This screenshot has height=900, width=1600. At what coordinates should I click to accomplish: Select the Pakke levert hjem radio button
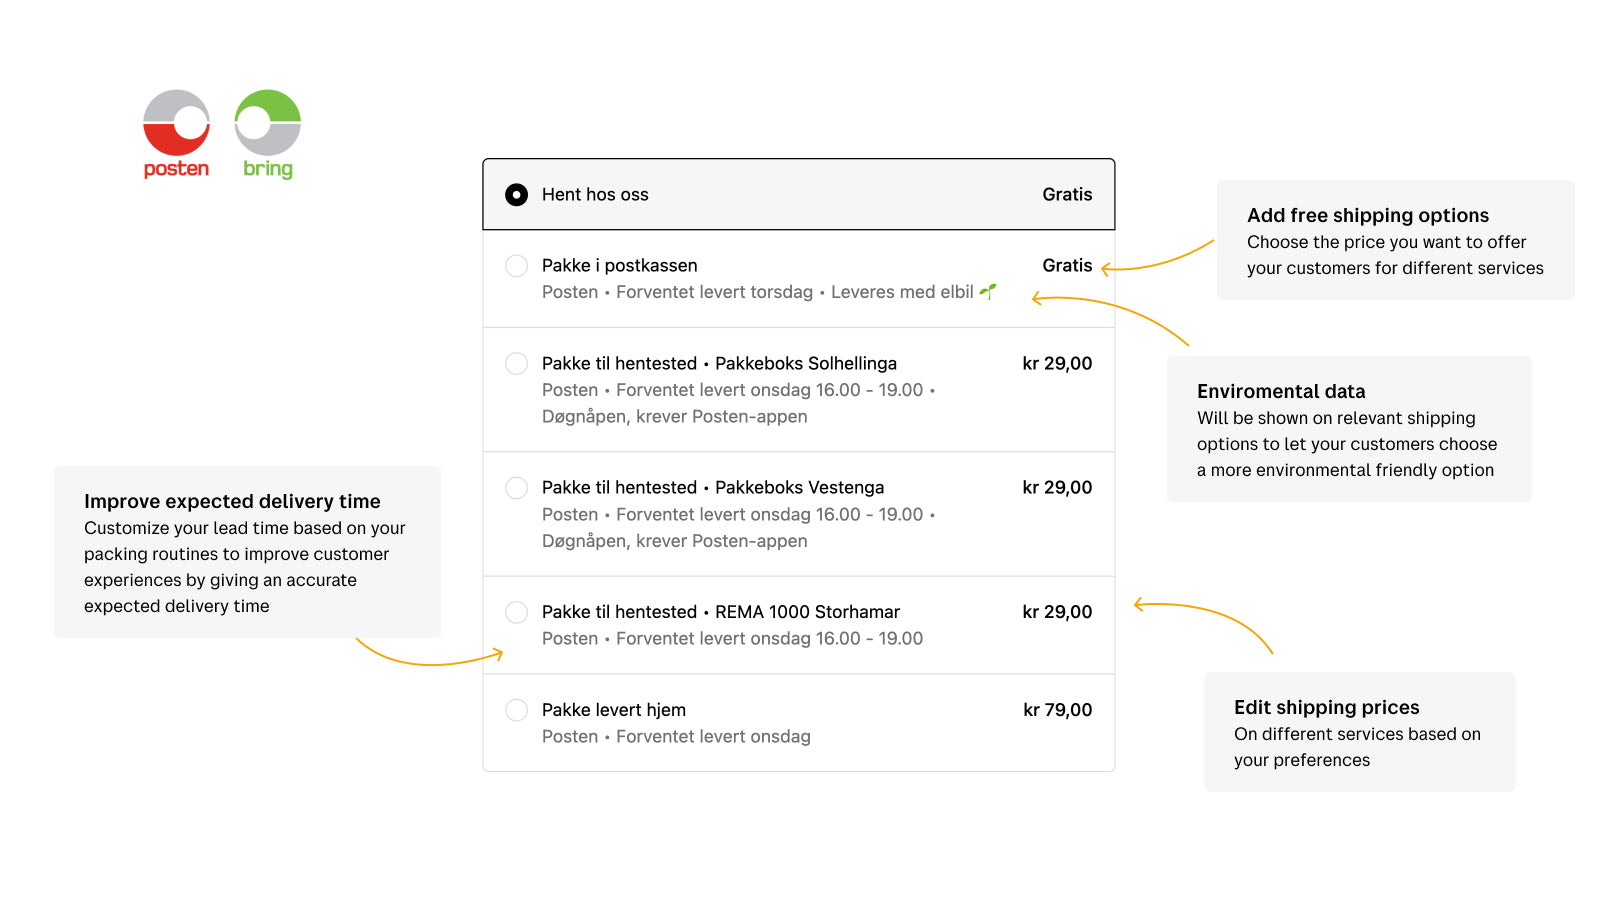pyautogui.click(x=516, y=710)
